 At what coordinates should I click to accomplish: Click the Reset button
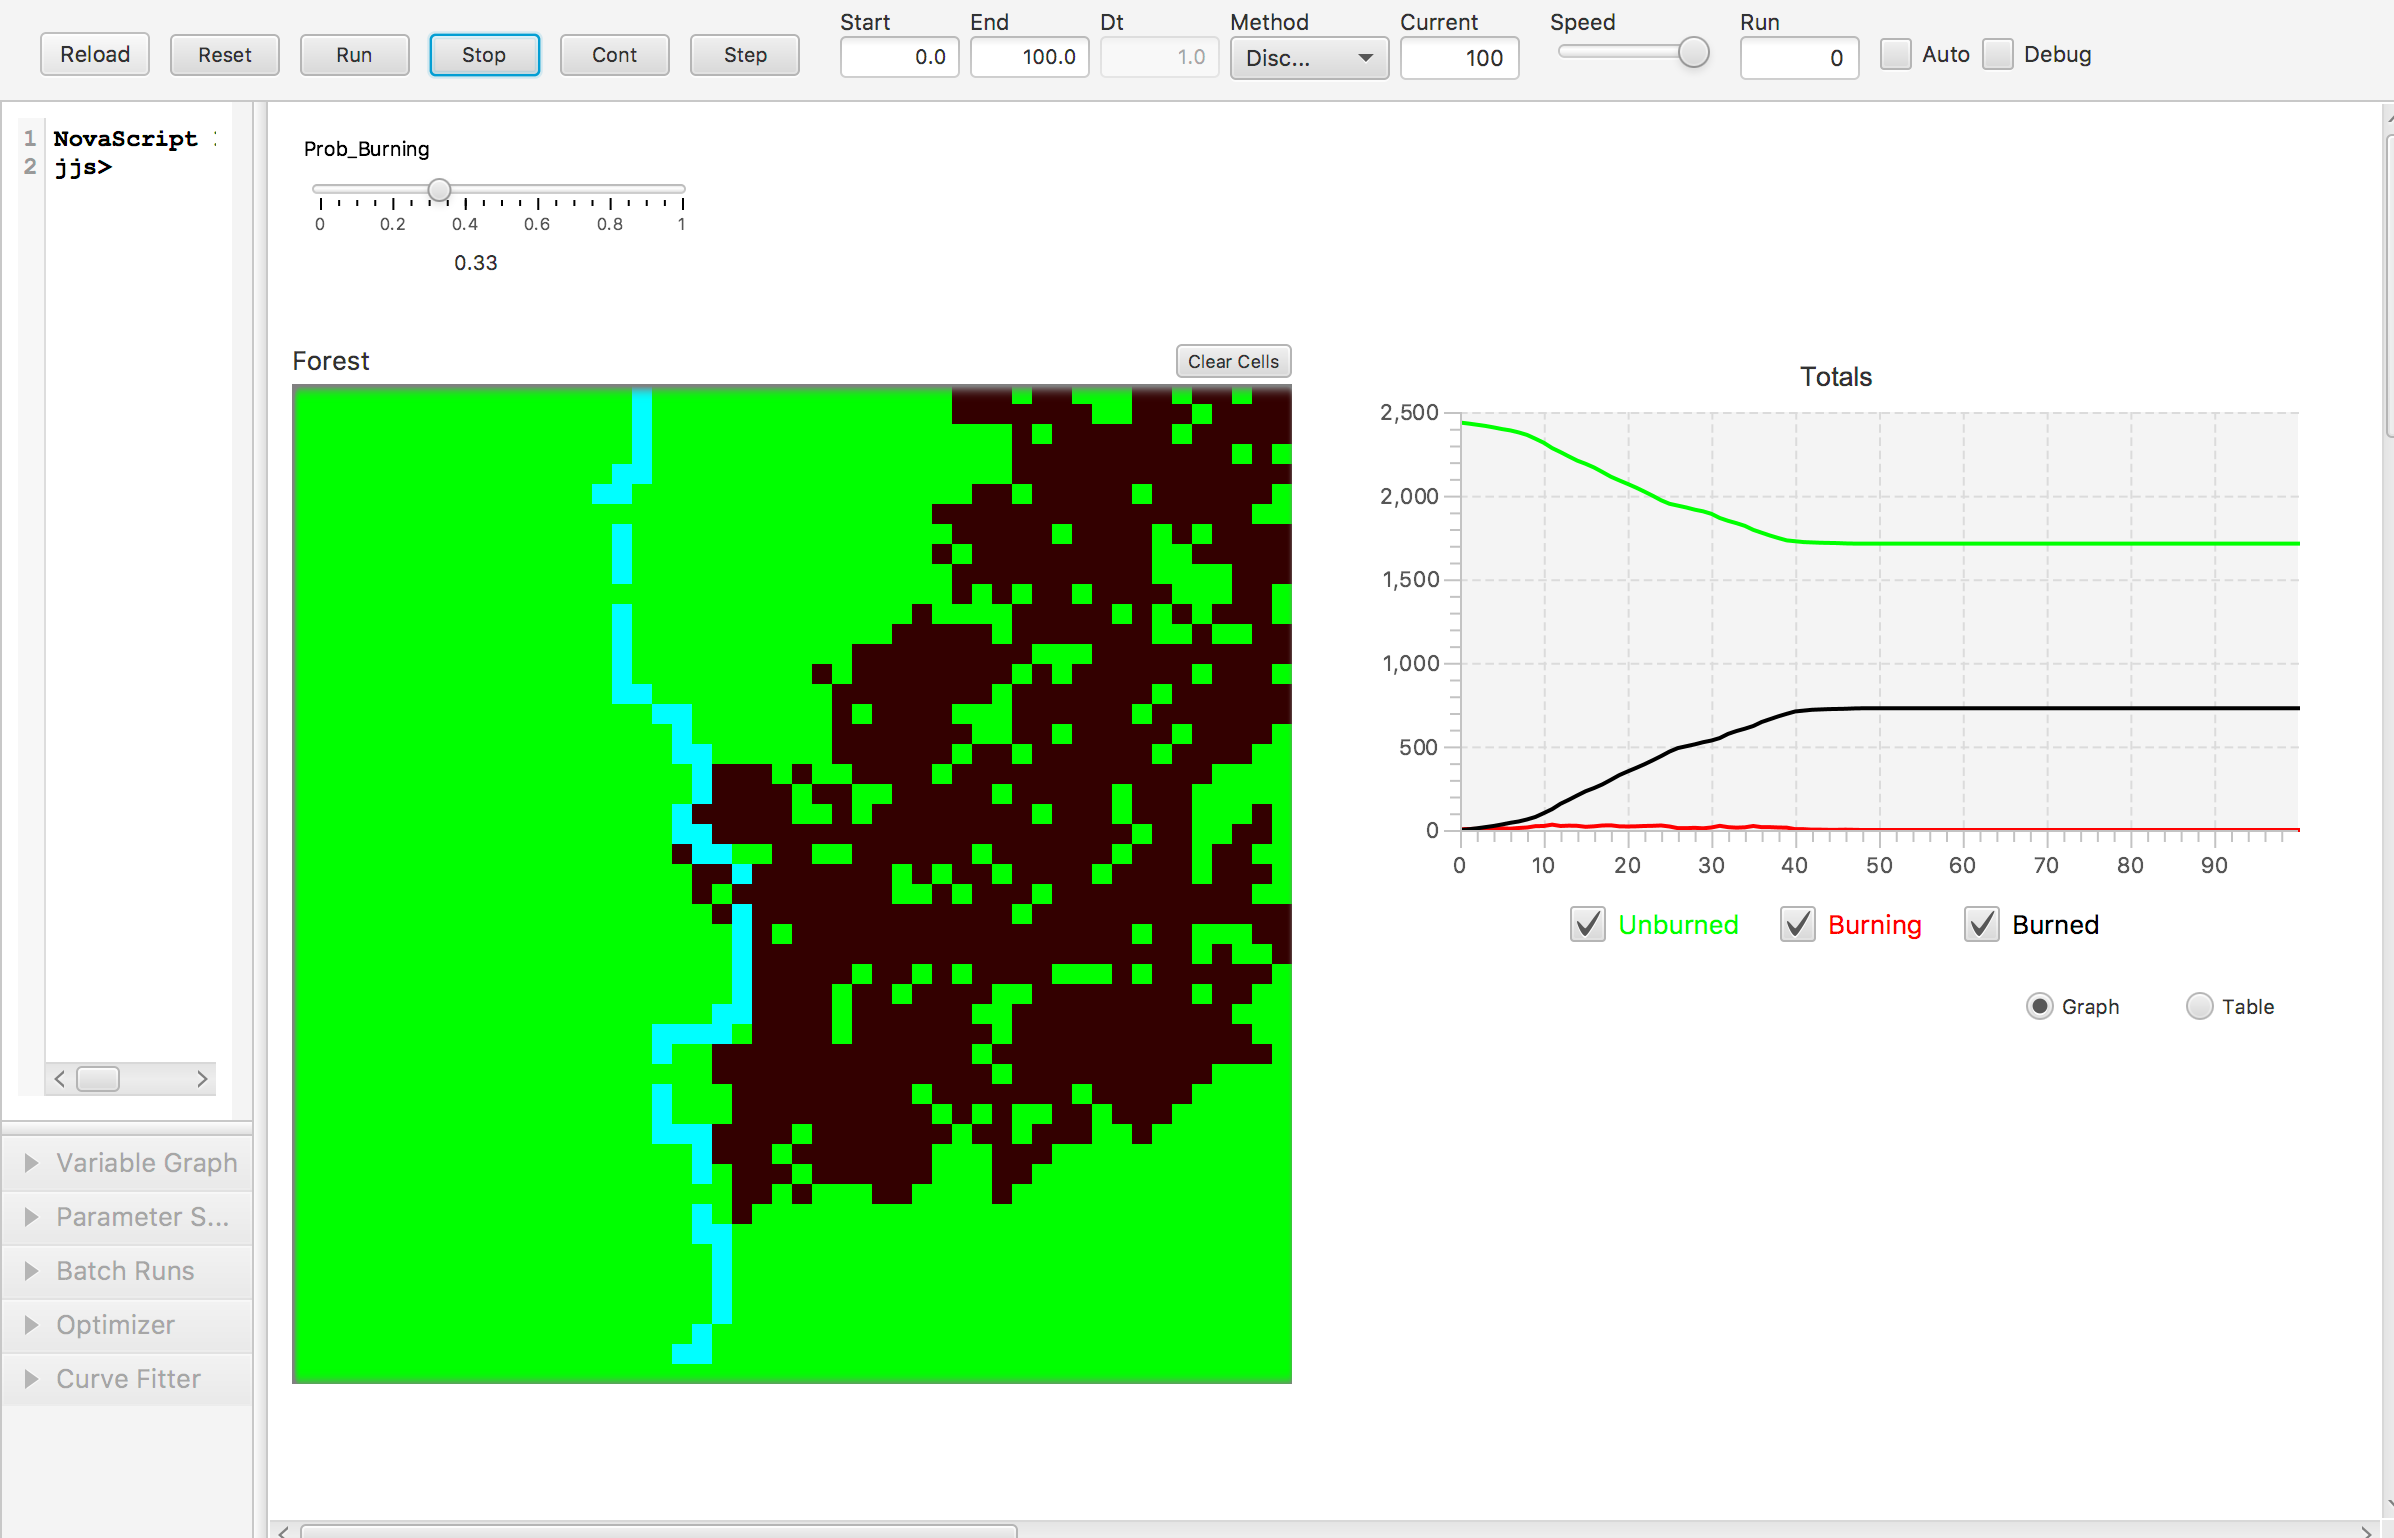[x=225, y=55]
